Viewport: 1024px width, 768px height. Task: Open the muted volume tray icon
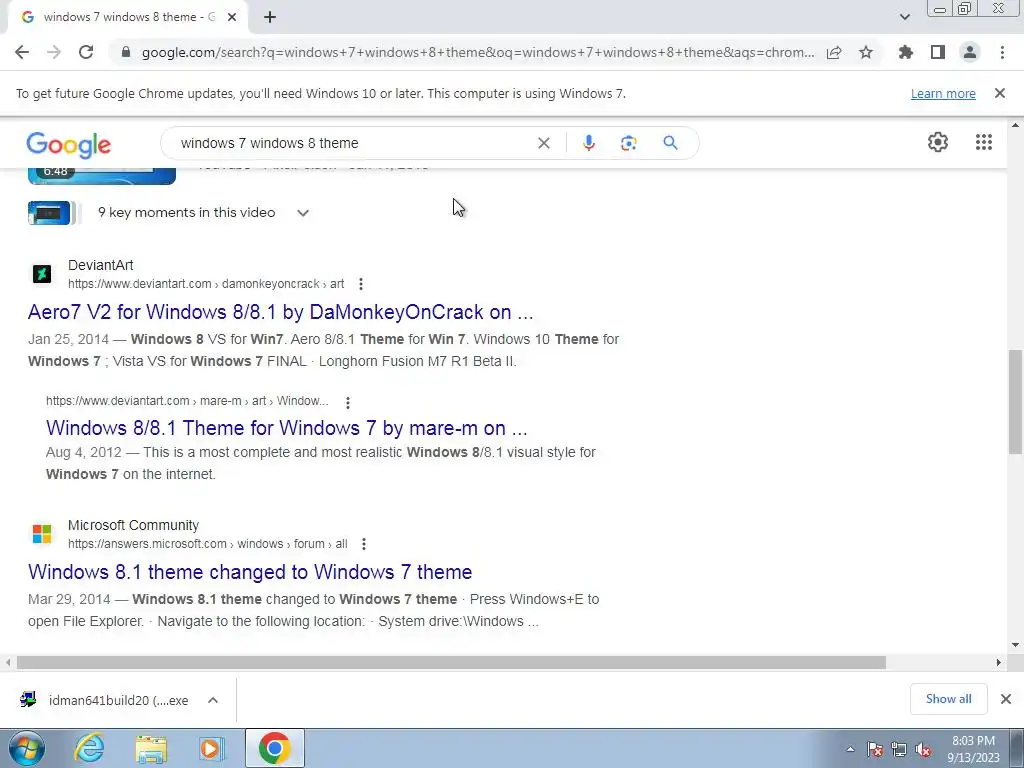click(x=923, y=750)
